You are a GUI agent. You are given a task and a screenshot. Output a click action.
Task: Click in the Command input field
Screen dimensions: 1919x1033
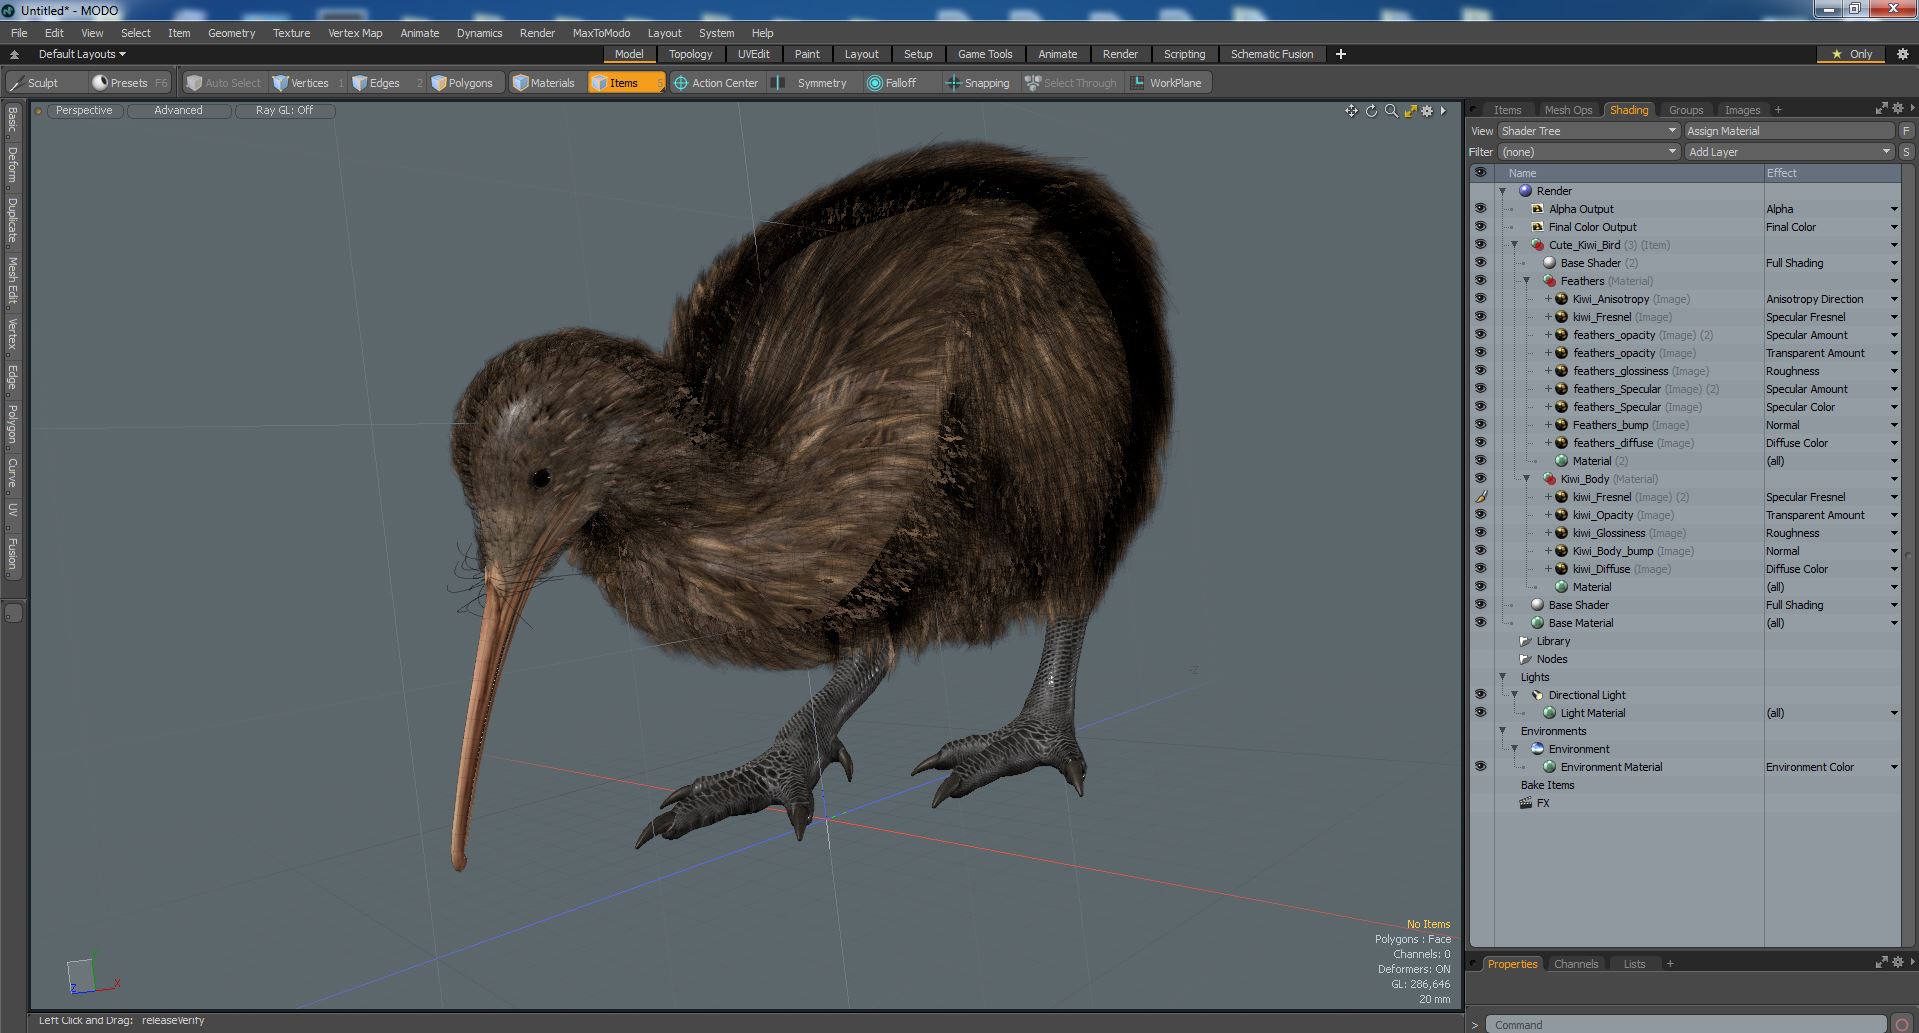(1686, 1024)
